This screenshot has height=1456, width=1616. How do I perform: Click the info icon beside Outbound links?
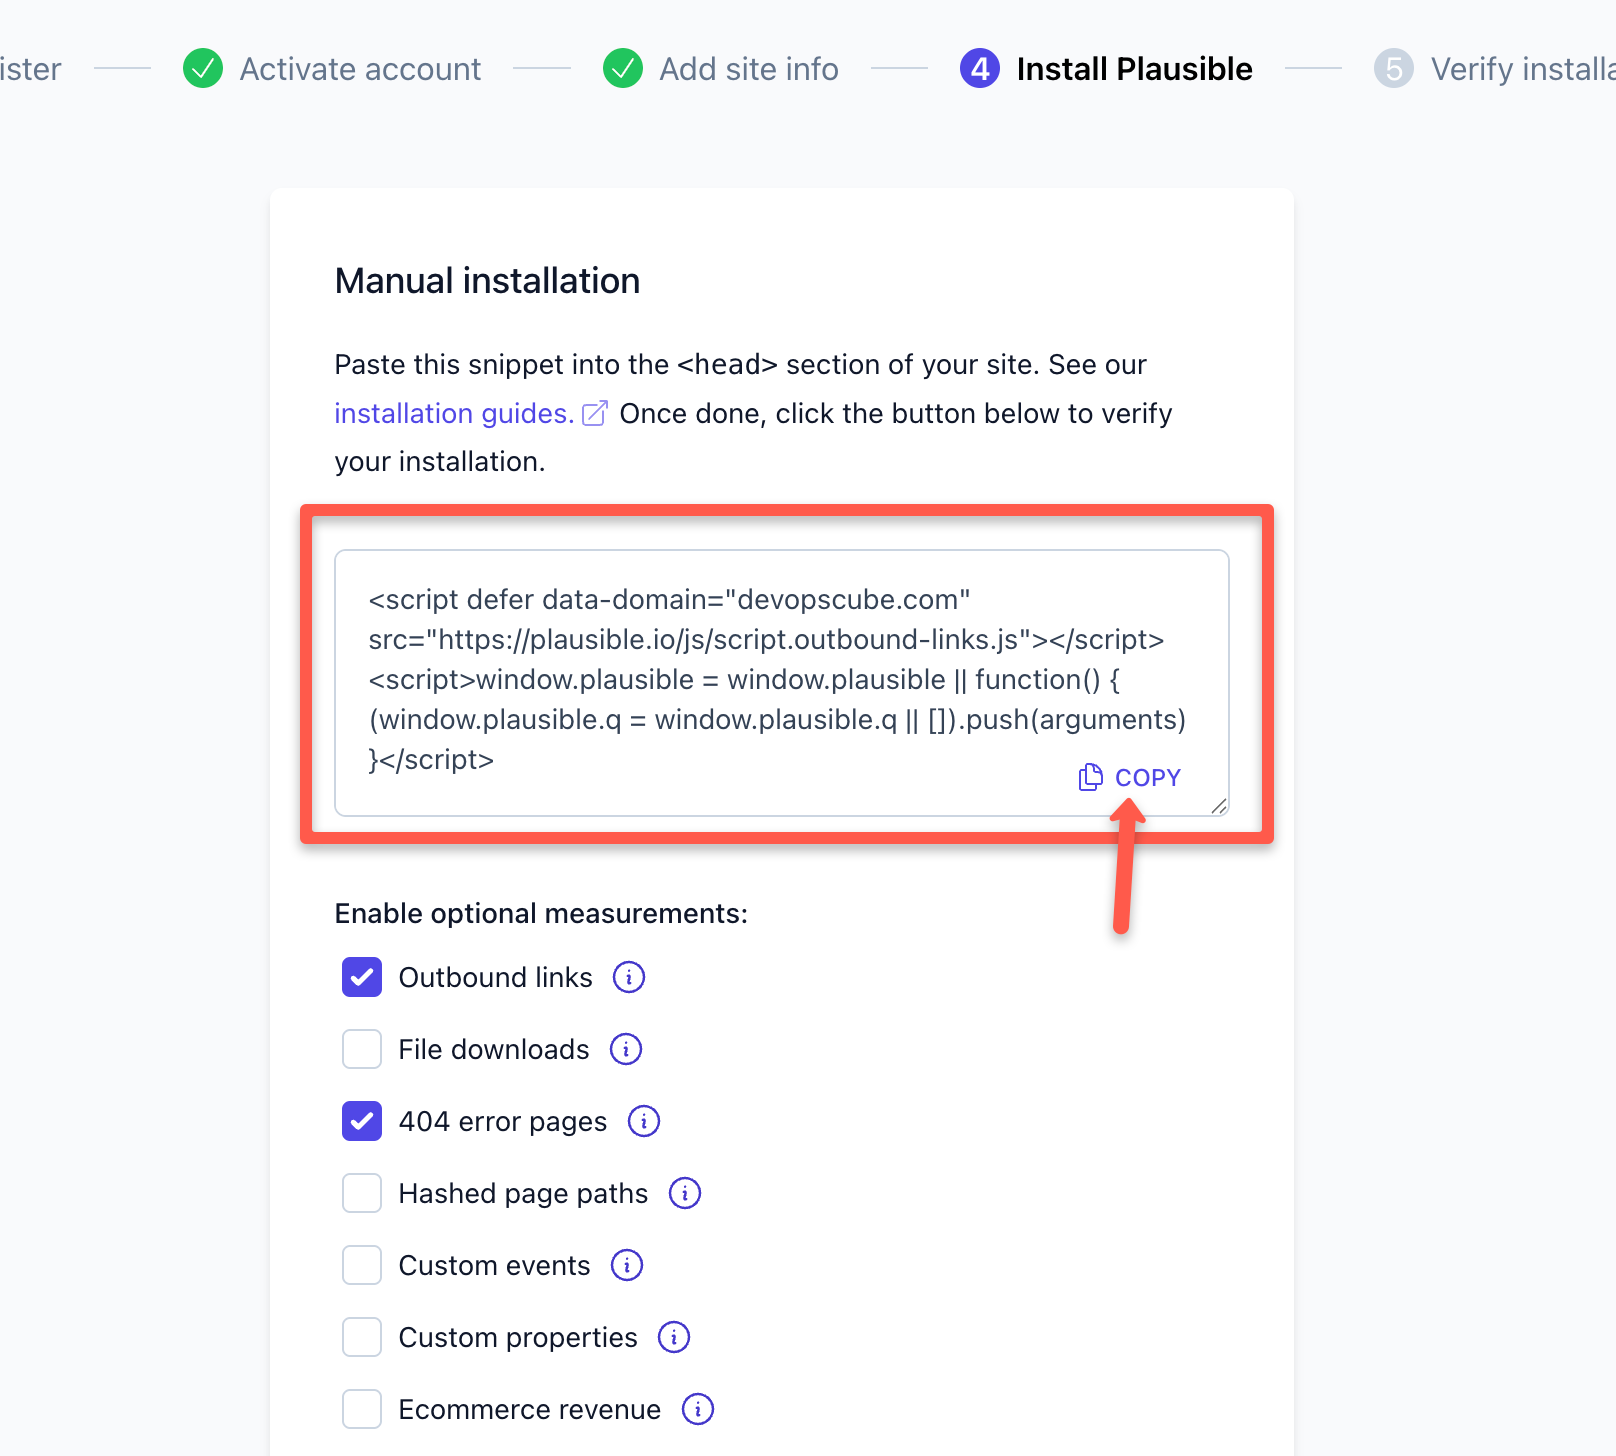click(629, 977)
